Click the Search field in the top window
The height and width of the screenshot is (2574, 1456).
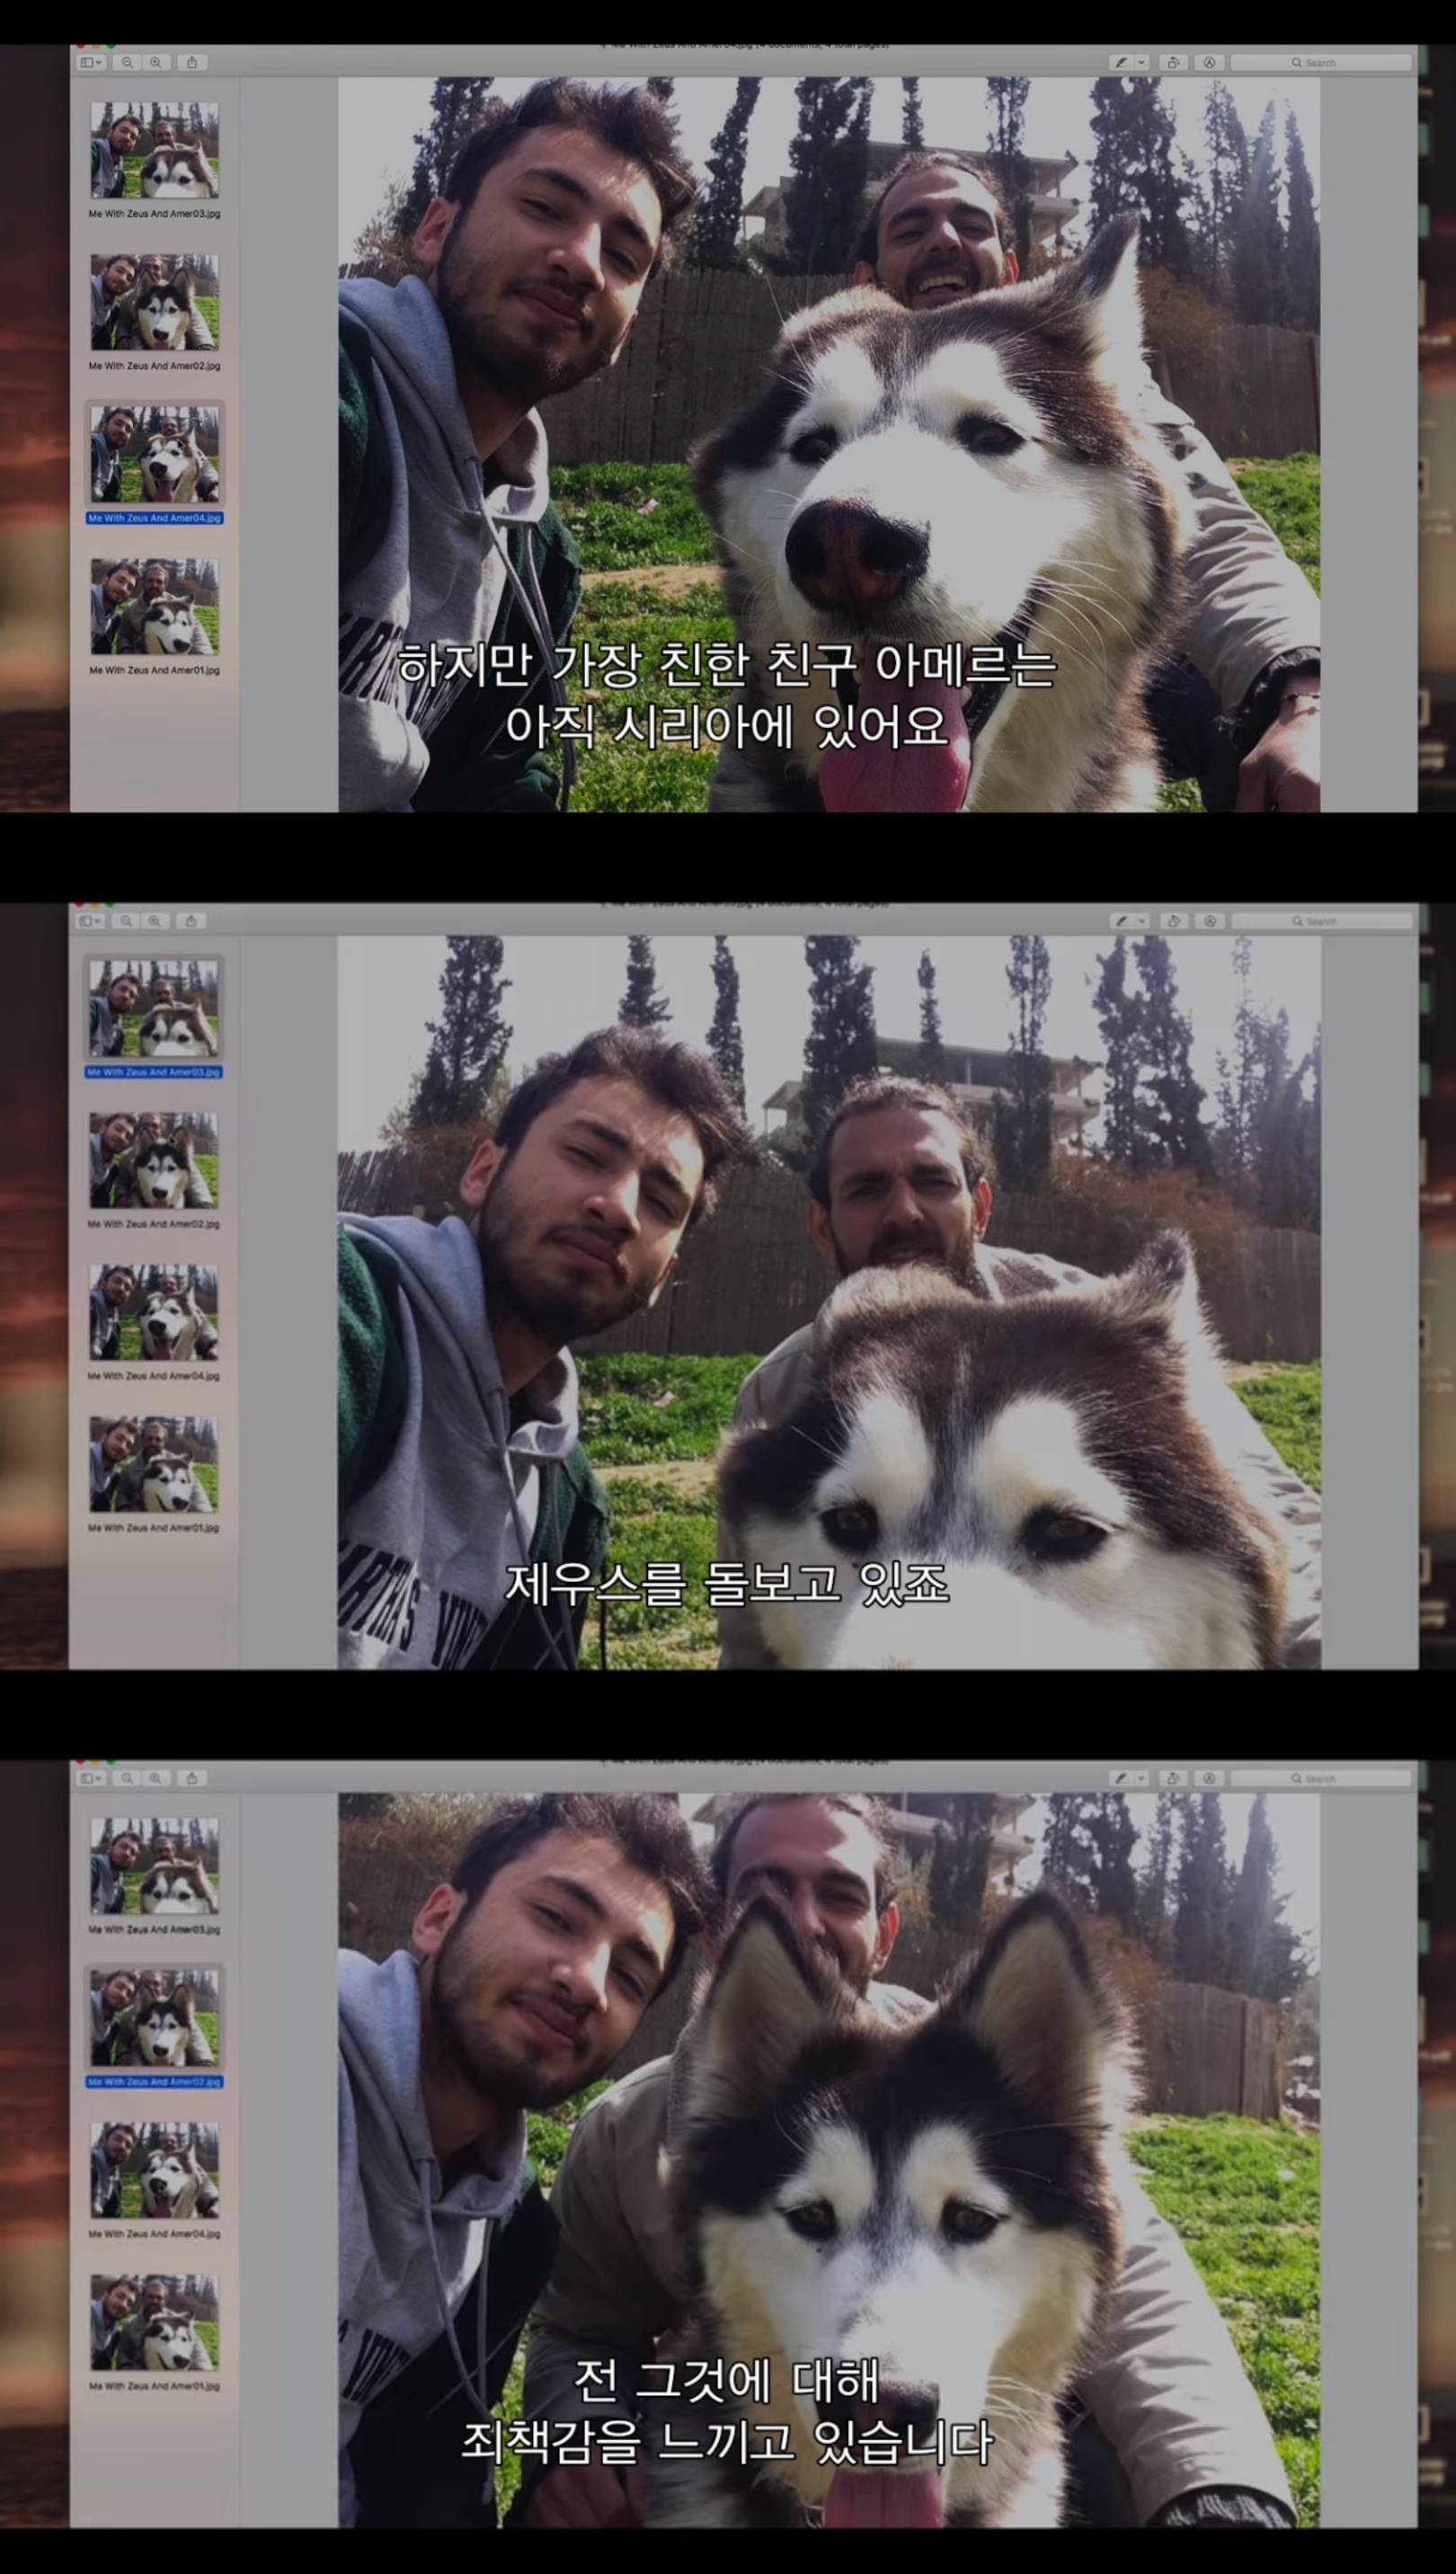point(1320,62)
